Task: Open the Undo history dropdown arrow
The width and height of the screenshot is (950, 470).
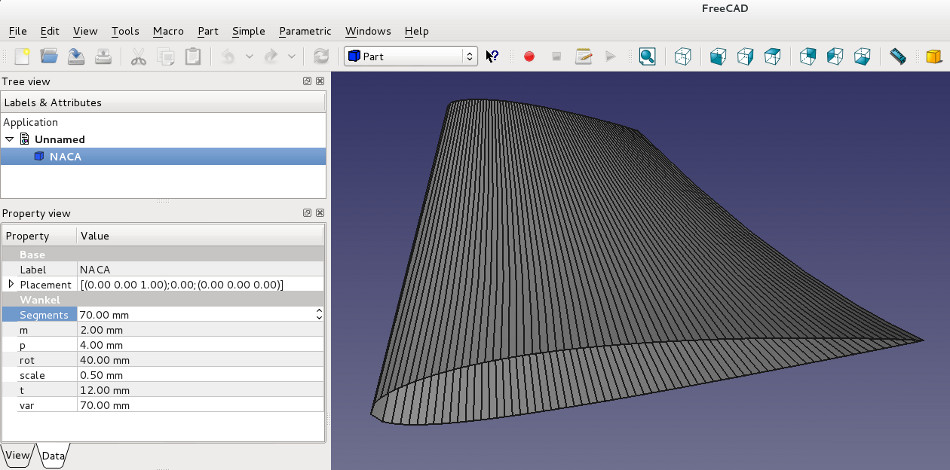Action: 249,56
